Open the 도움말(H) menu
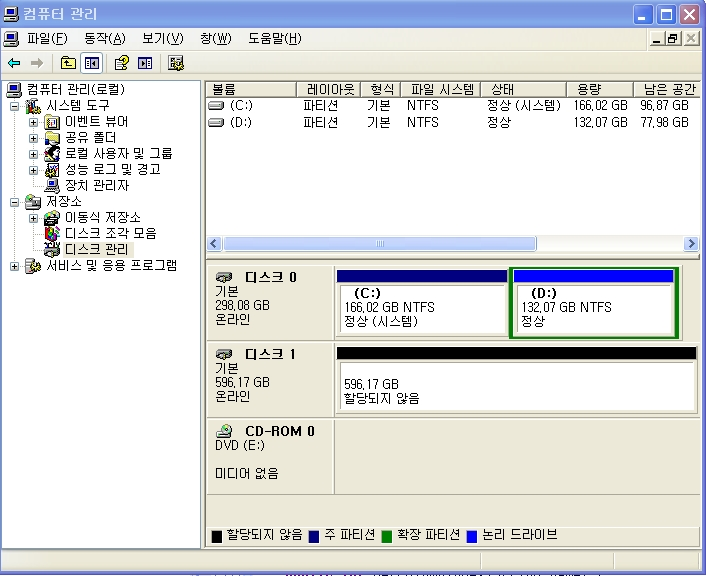 coord(275,39)
